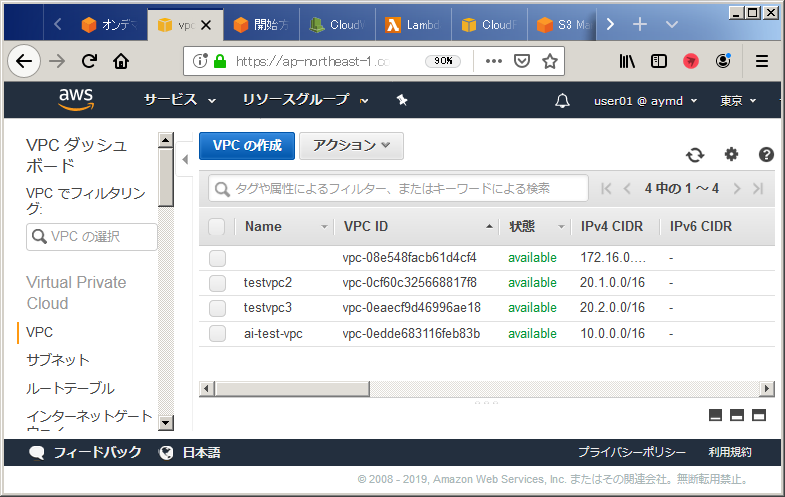The image size is (785, 497).
Task: Check the ai-test-vpc row checkbox
Action: (x=217, y=333)
